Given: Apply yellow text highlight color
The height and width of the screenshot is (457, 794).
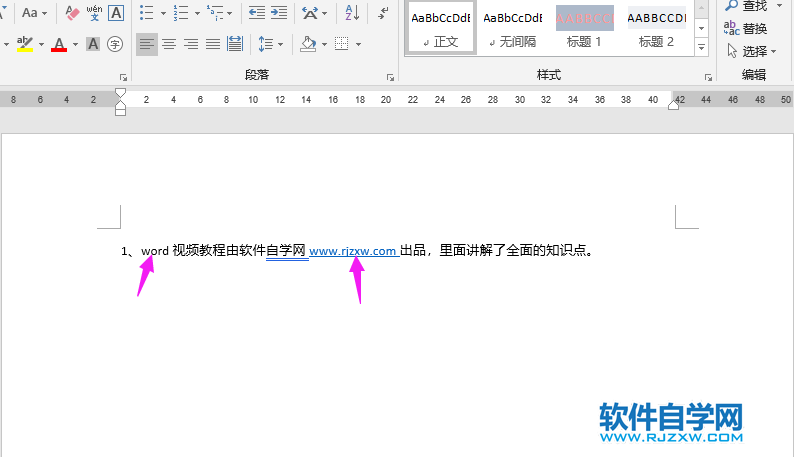Looking at the screenshot, I should pyautogui.click(x=24, y=44).
